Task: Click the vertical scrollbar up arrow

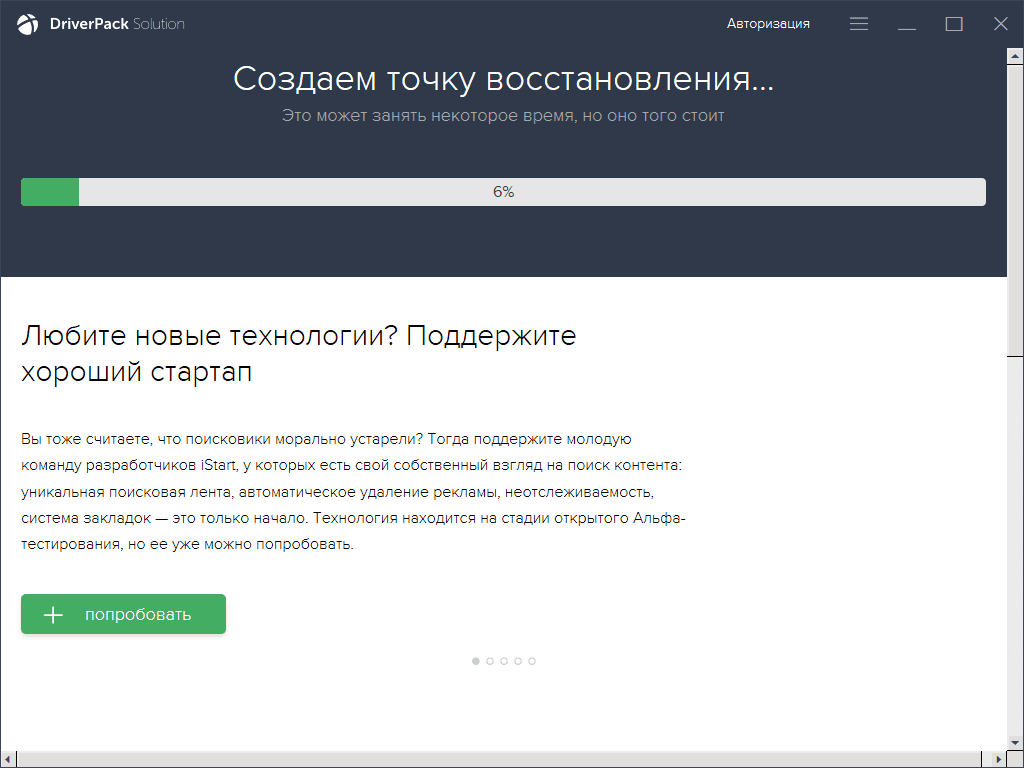Action: [1015, 57]
